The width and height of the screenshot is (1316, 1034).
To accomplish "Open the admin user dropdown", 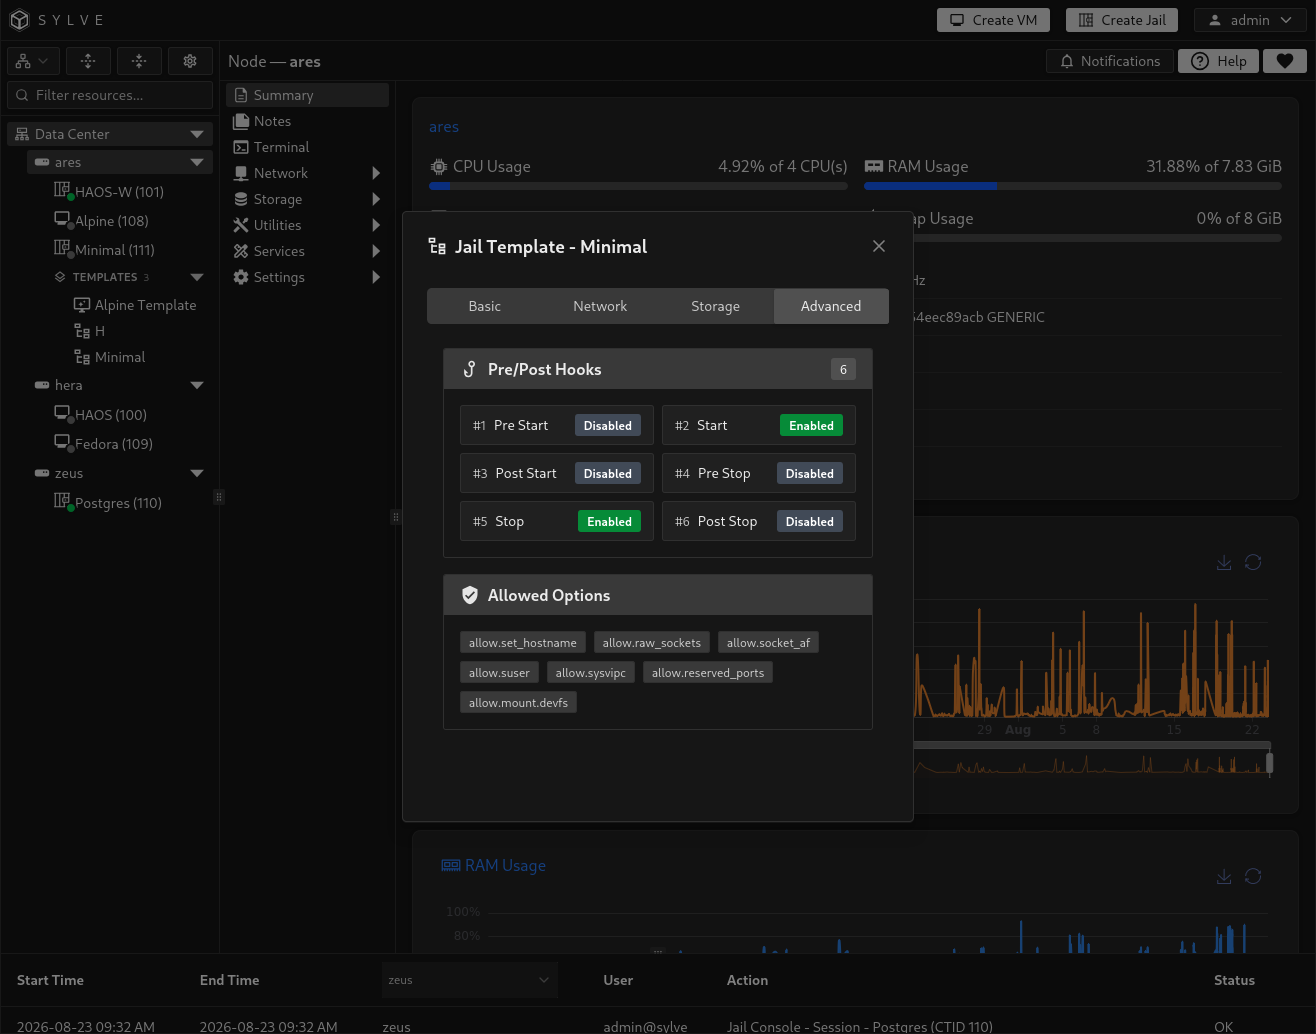I will [x=1250, y=20].
